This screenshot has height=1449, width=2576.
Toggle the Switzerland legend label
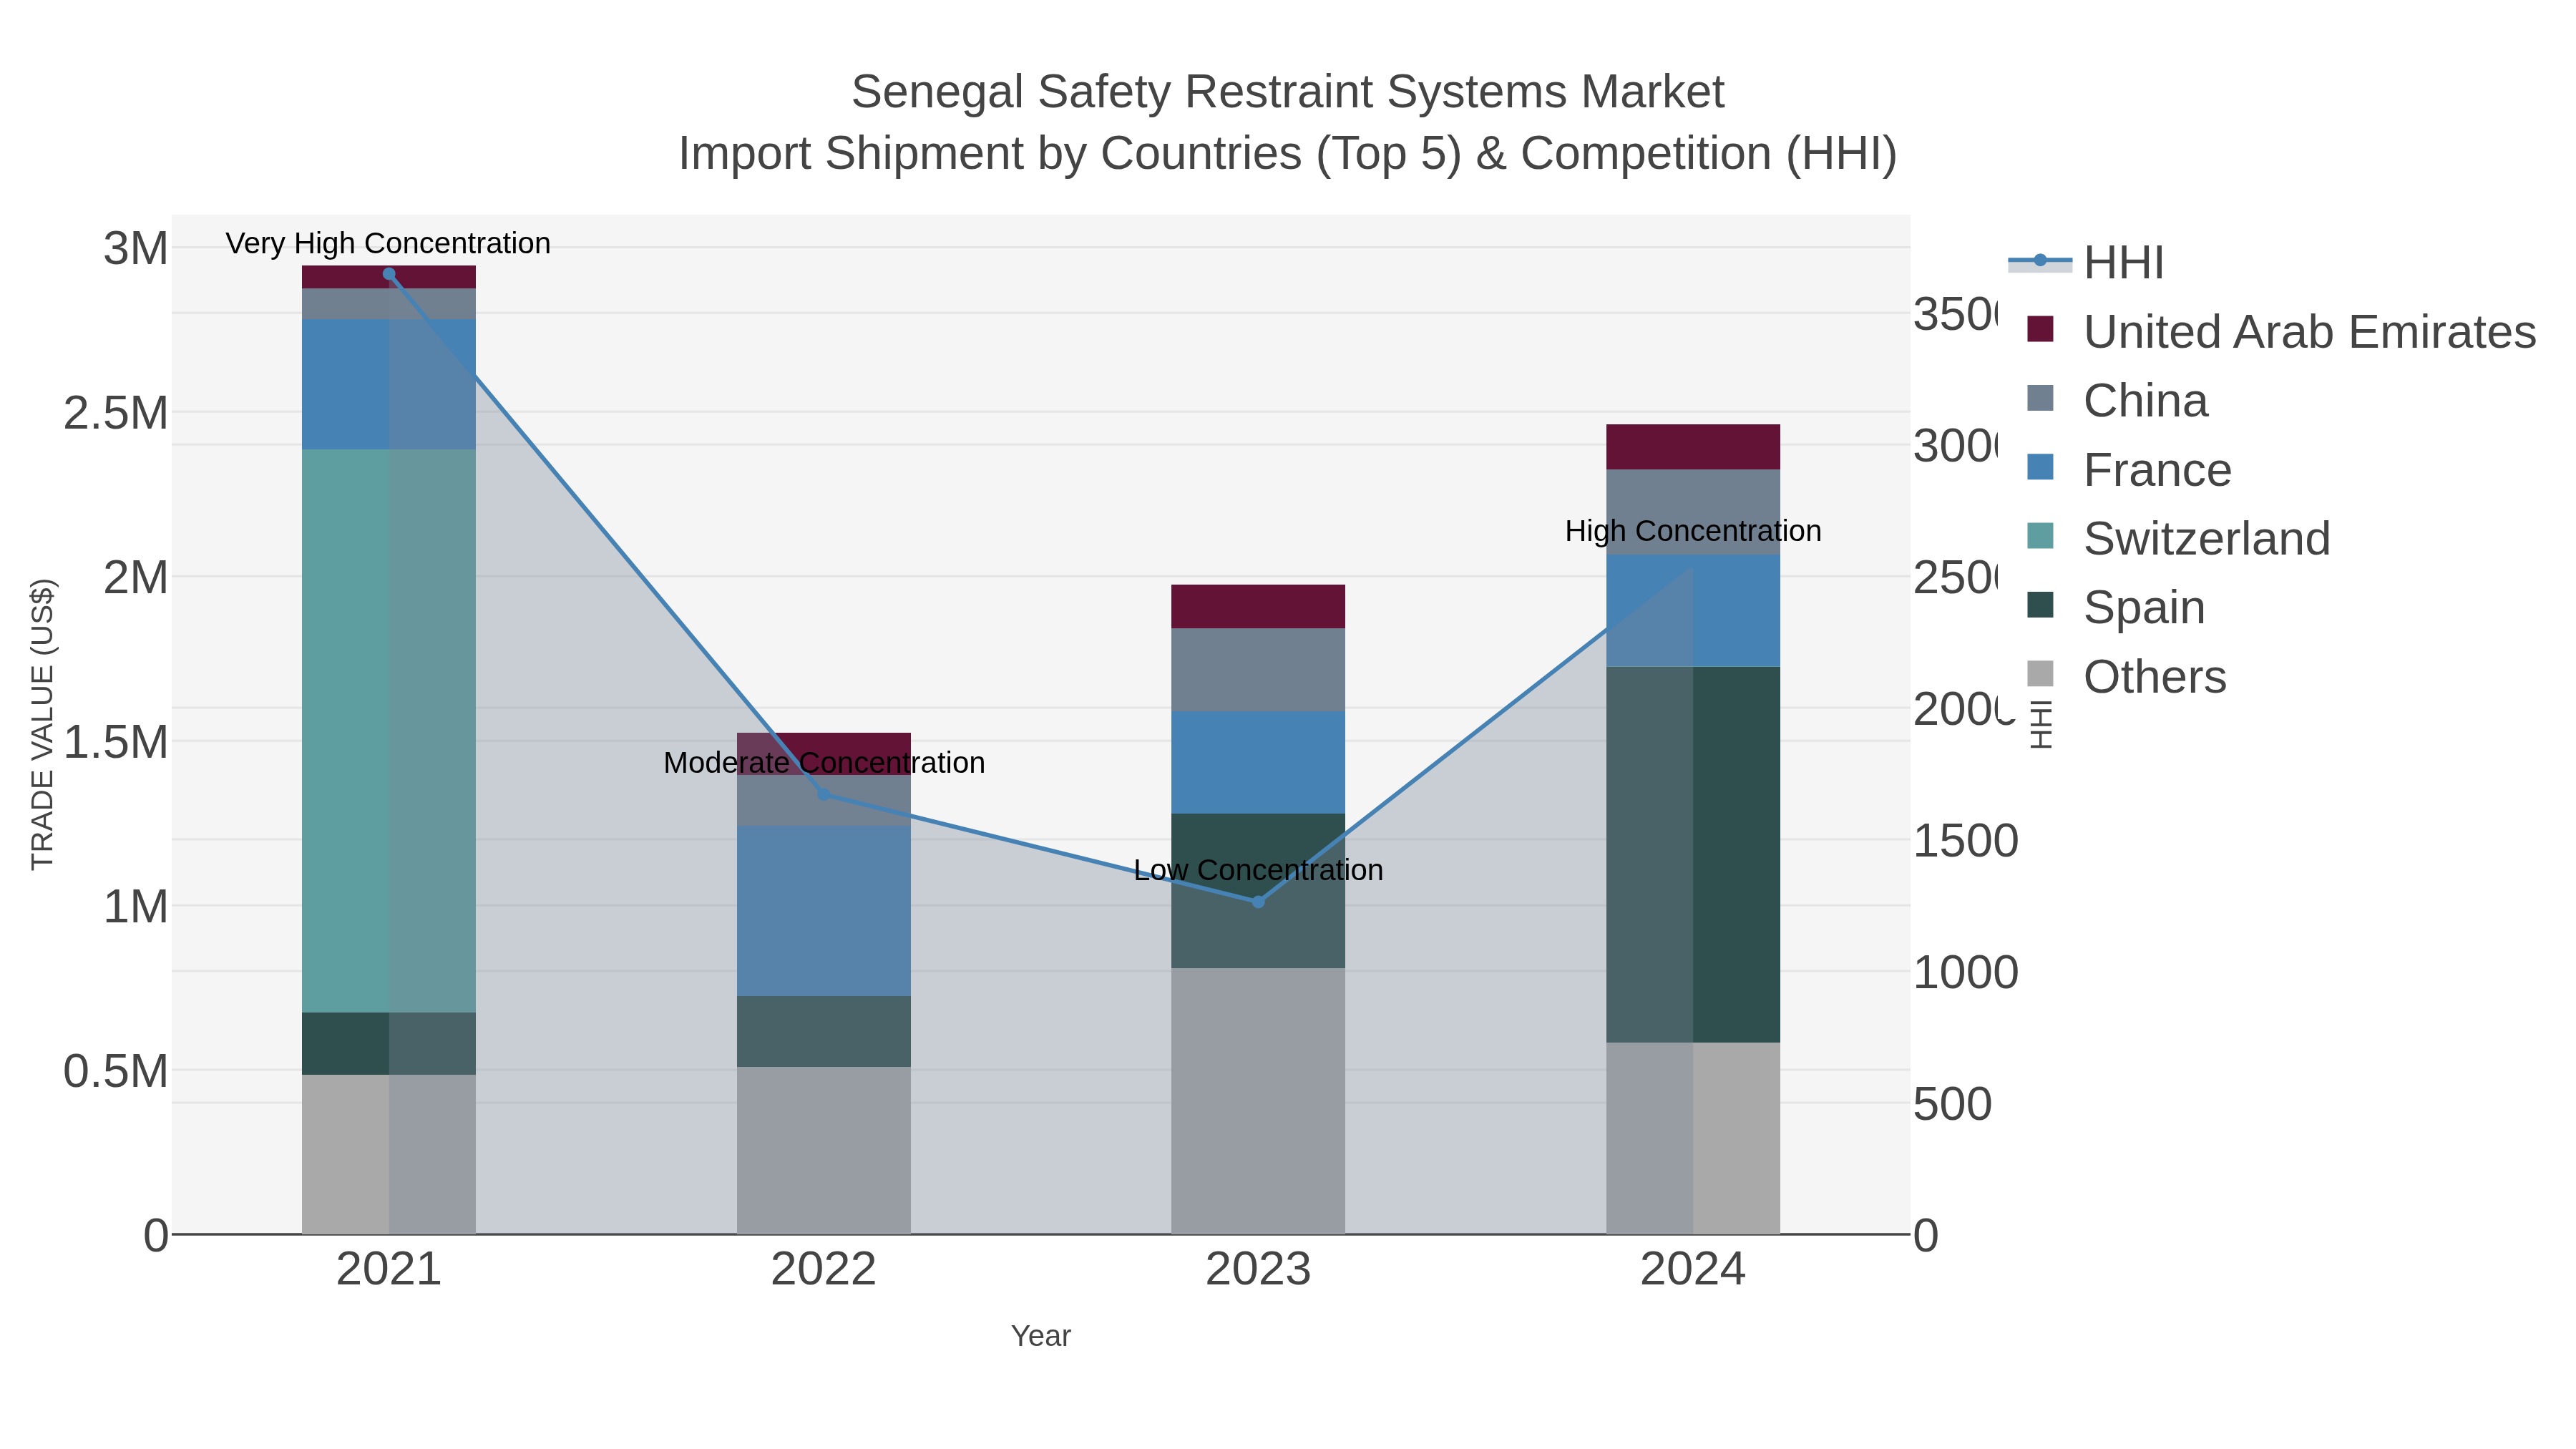coord(2207,539)
